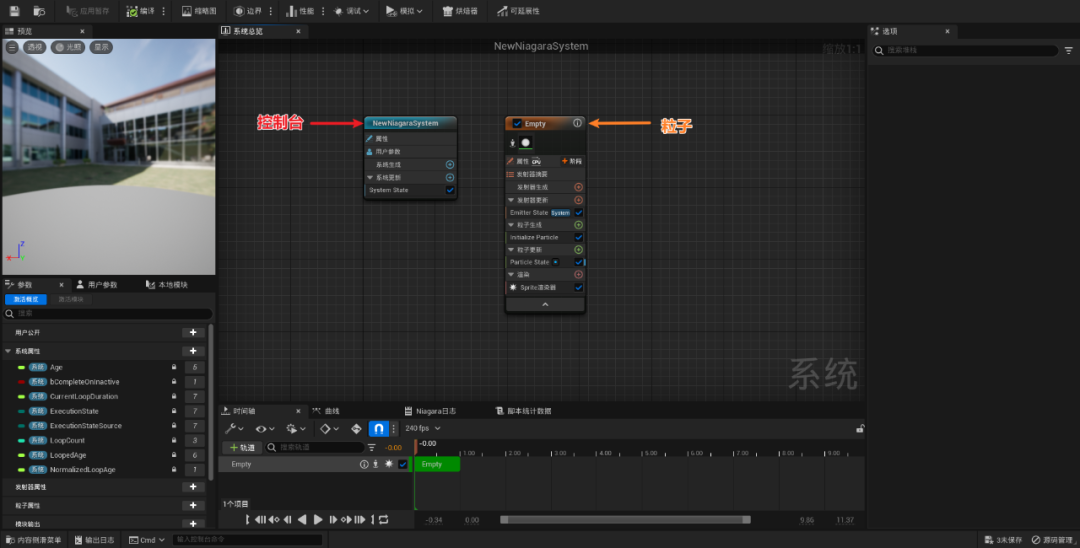Click the lock icon at the timeline's right edge
The height and width of the screenshot is (548, 1080).
(860, 428)
